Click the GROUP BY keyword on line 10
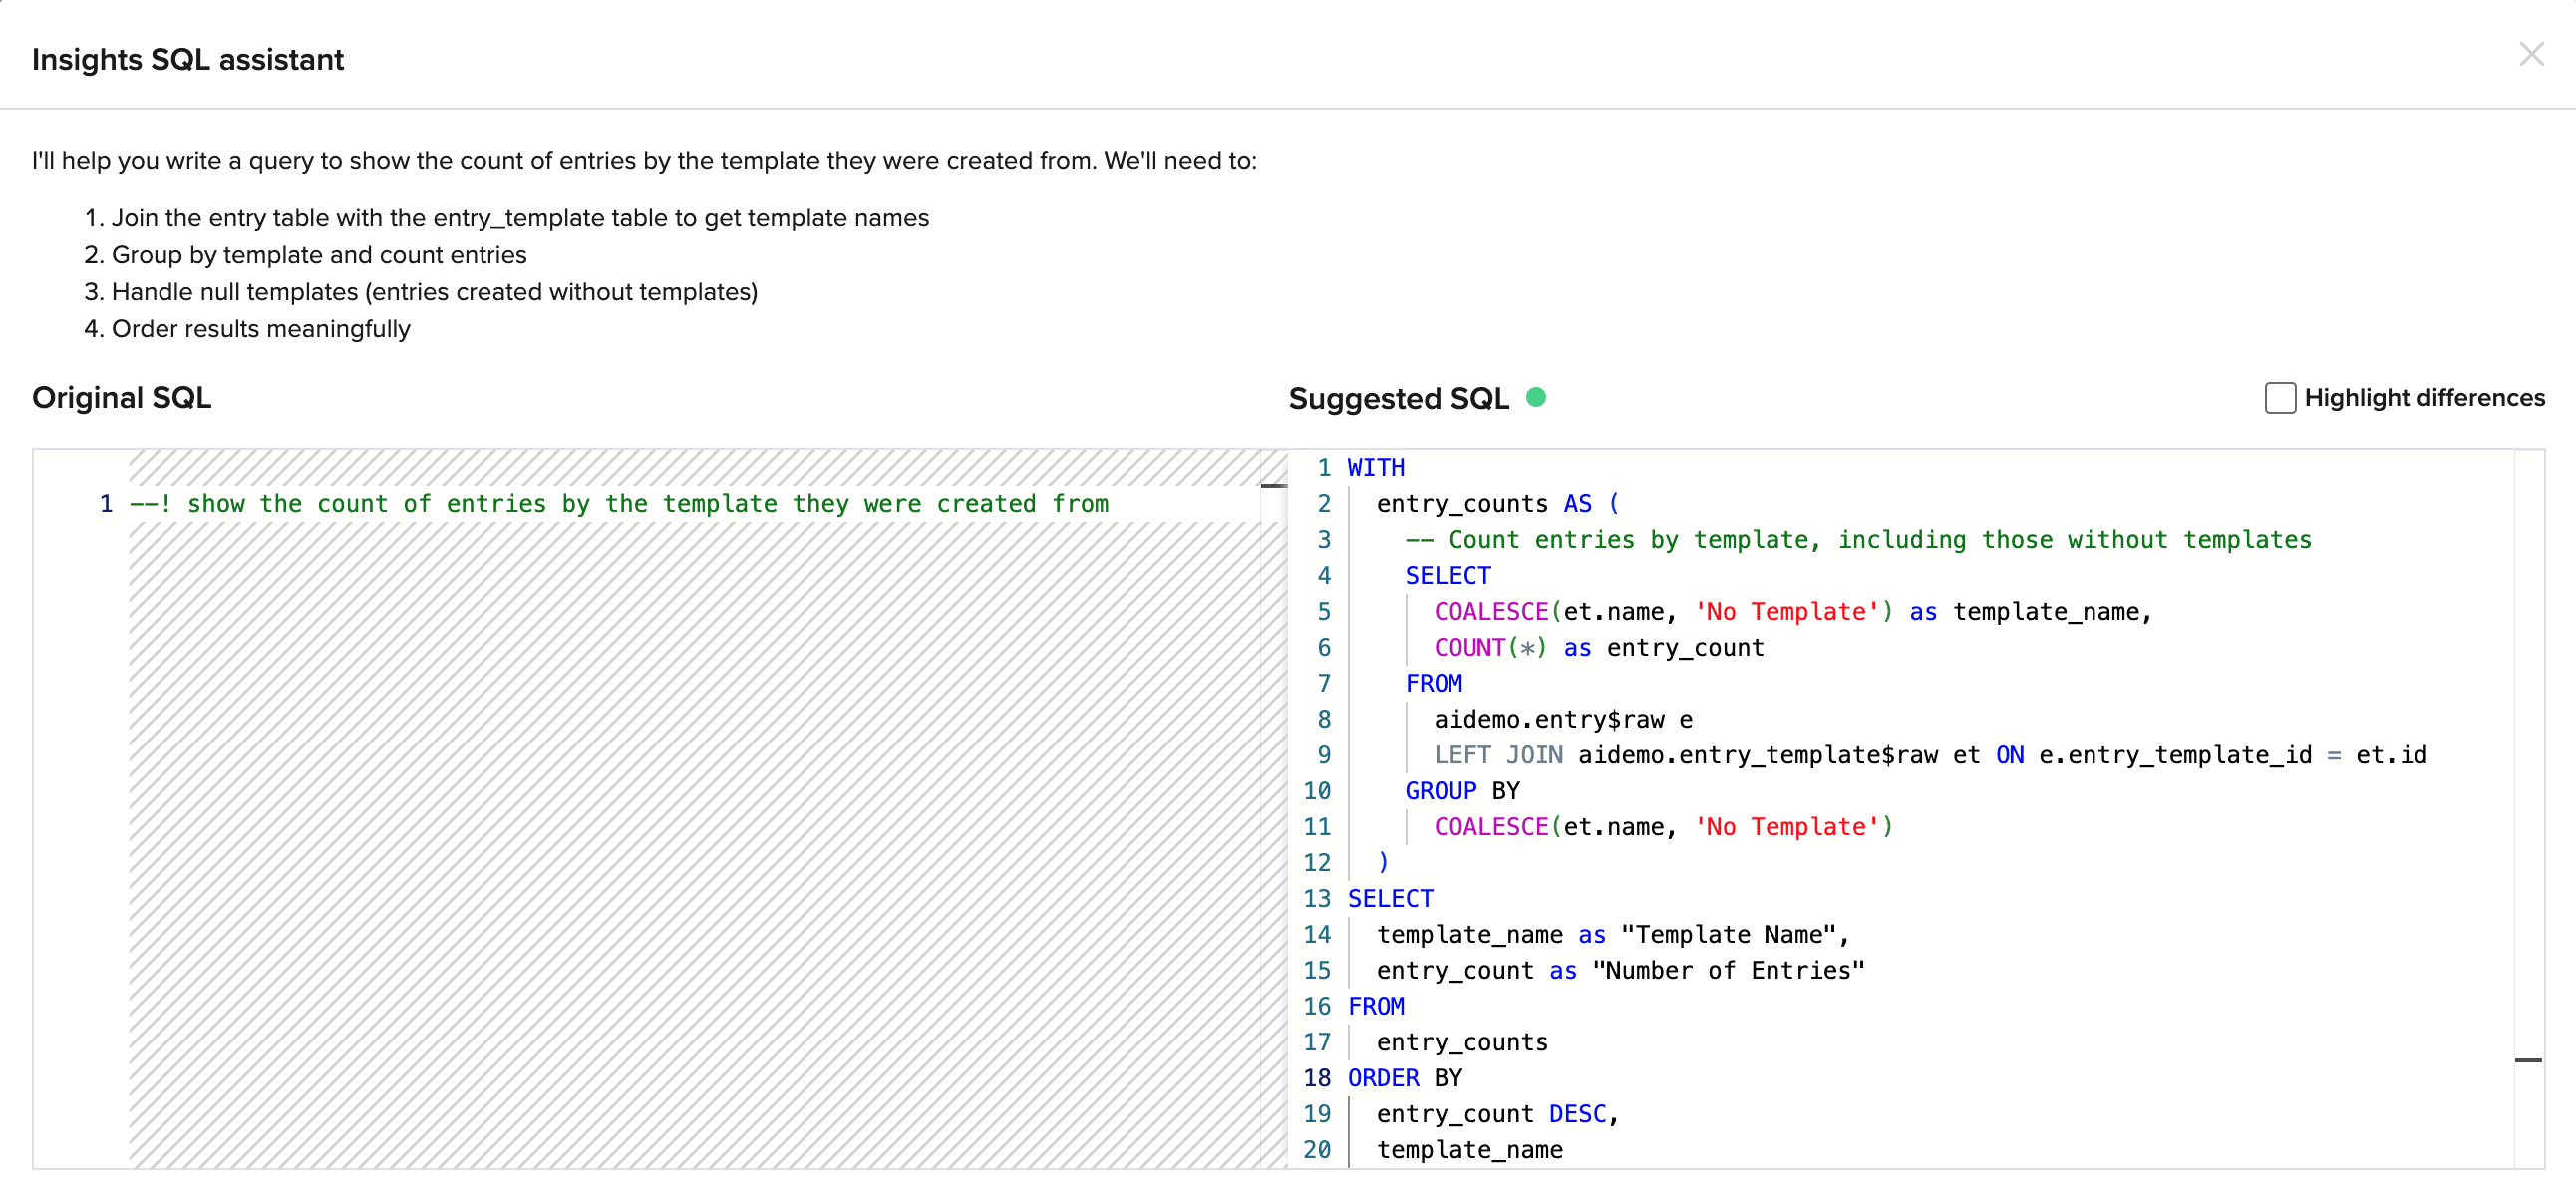Image resolution: width=2576 pixels, height=1188 pixels. 1461,791
